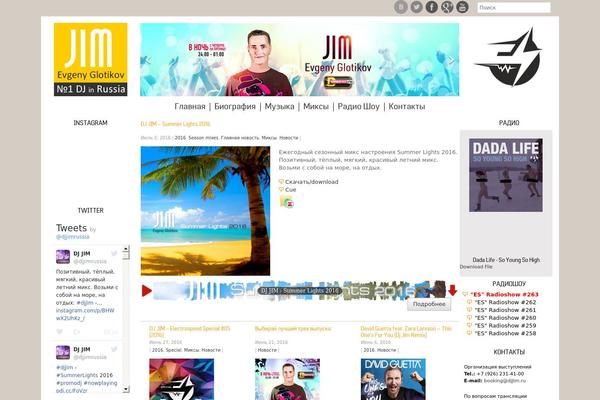This screenshot has height=400, width=600.
Task: Click the #SummerLights hashtag in second tweet
Action: point(77,375)
